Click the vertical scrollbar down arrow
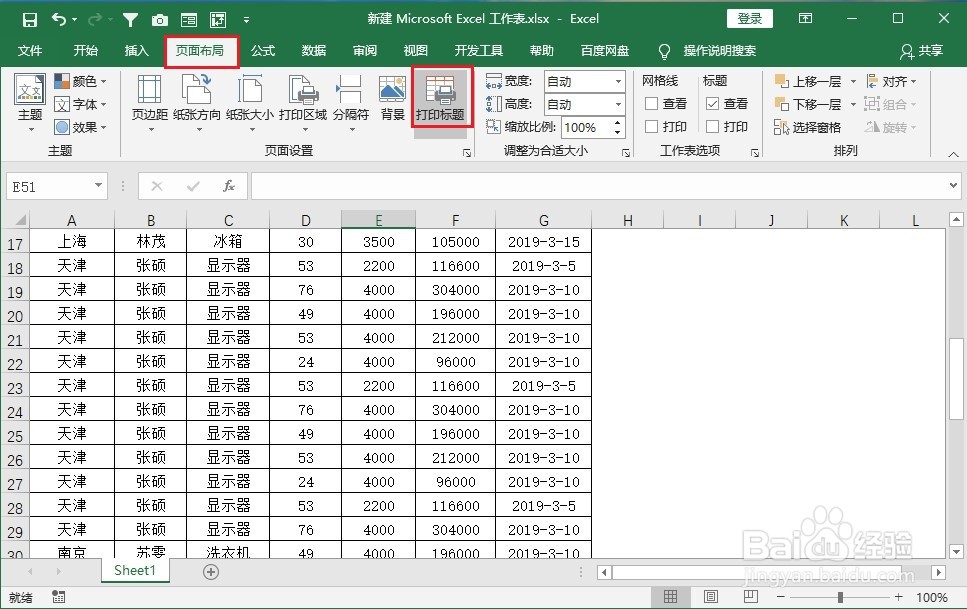 pos(956,552)
